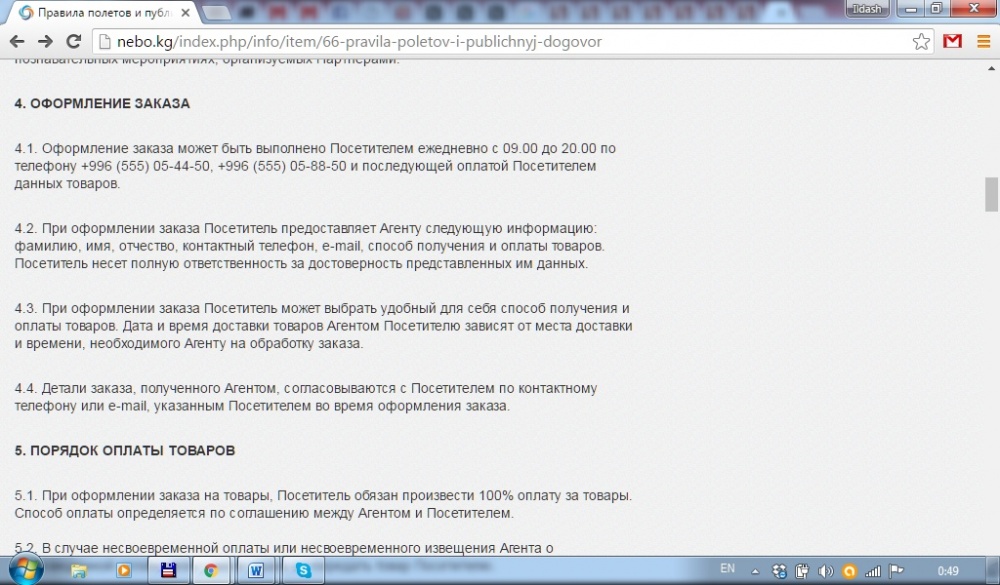Click the vertical scrollbar thumb
Viewport: 1000px width, 585px height.
point(991,194)
